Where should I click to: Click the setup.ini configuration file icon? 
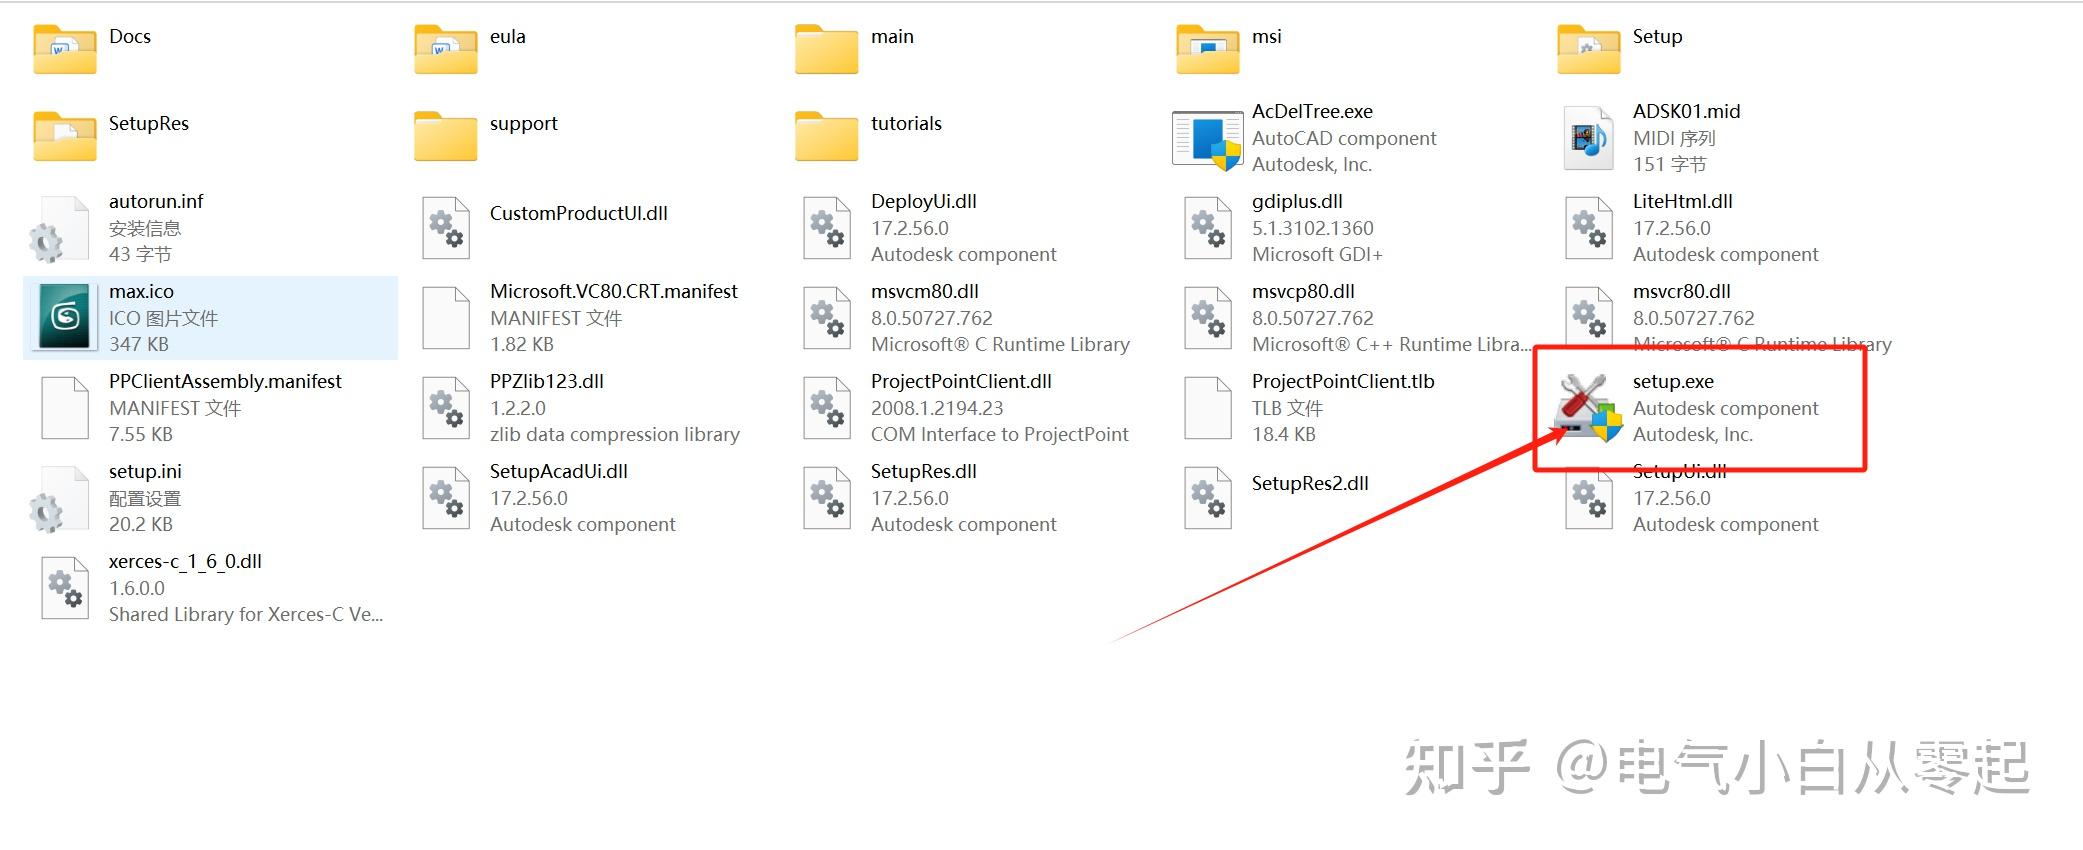coord(63,498)
